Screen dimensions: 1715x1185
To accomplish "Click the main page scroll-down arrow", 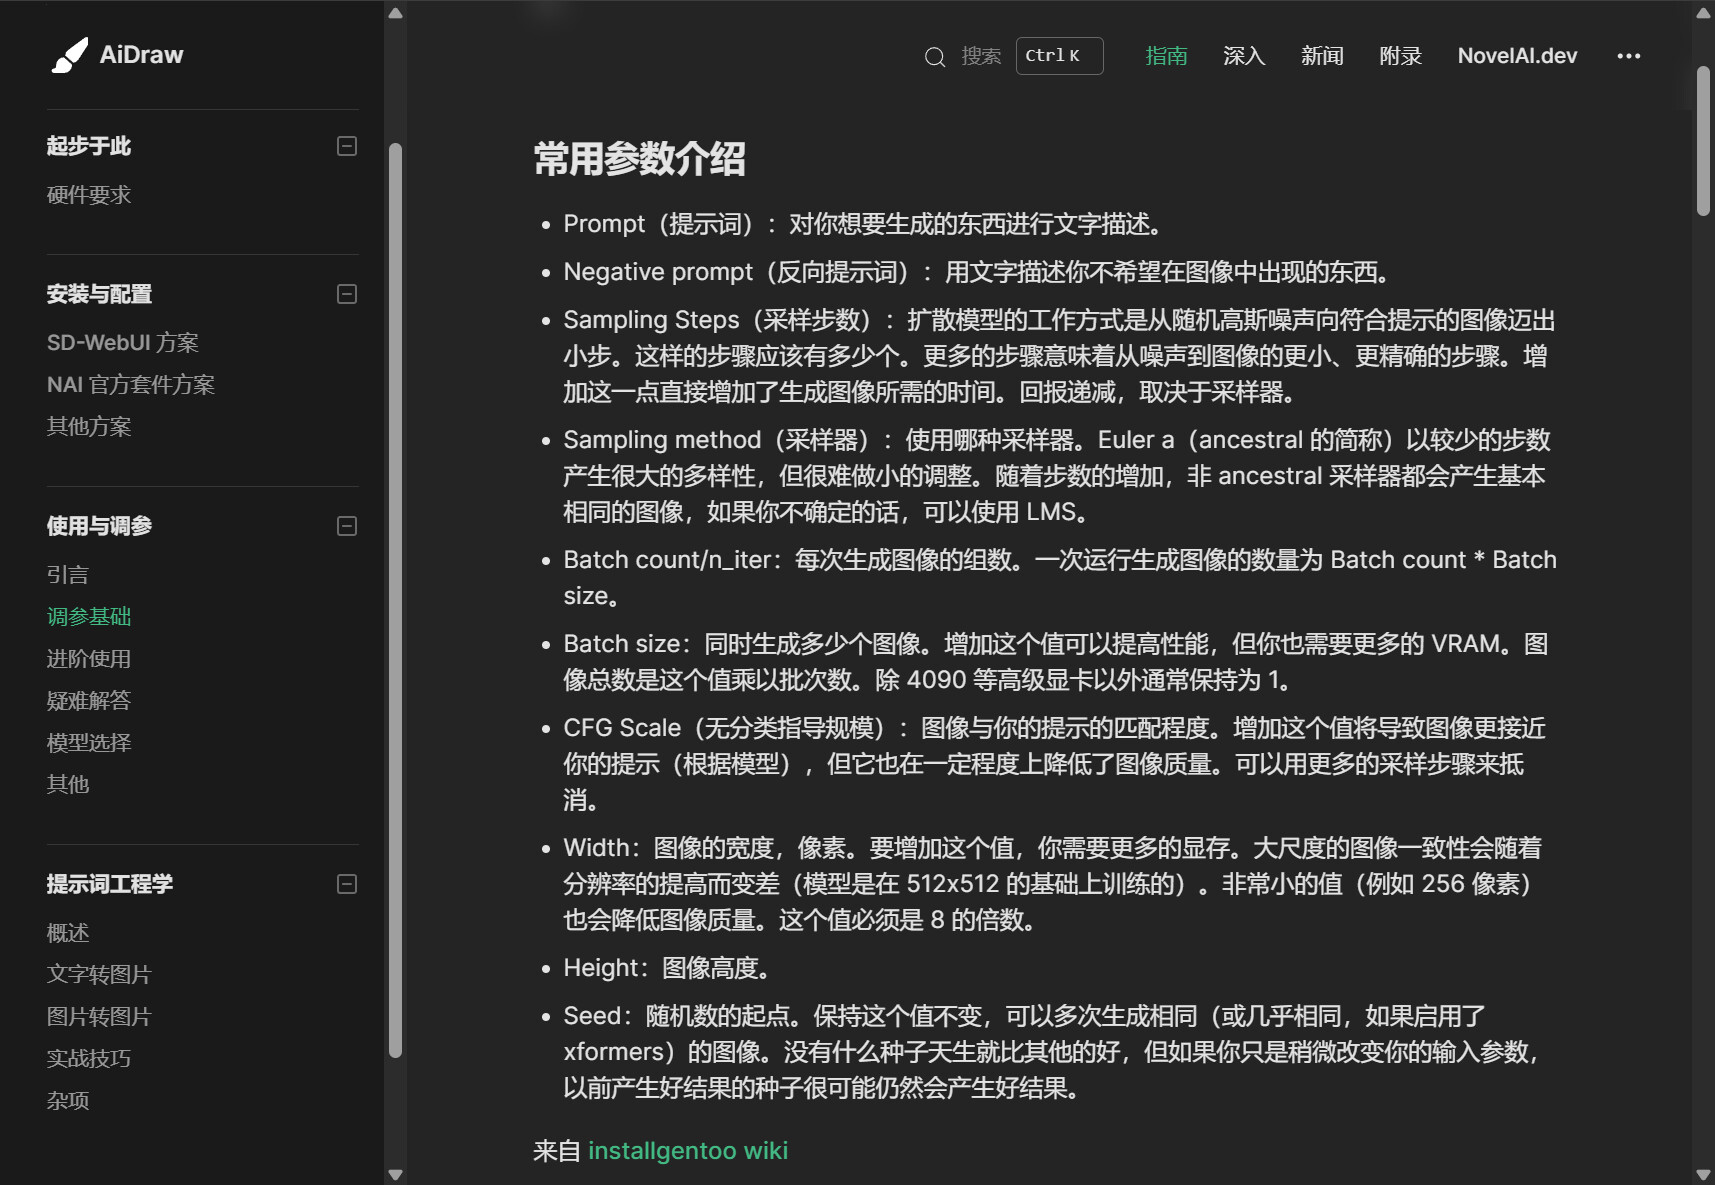I will [x=1704, y=1175].
